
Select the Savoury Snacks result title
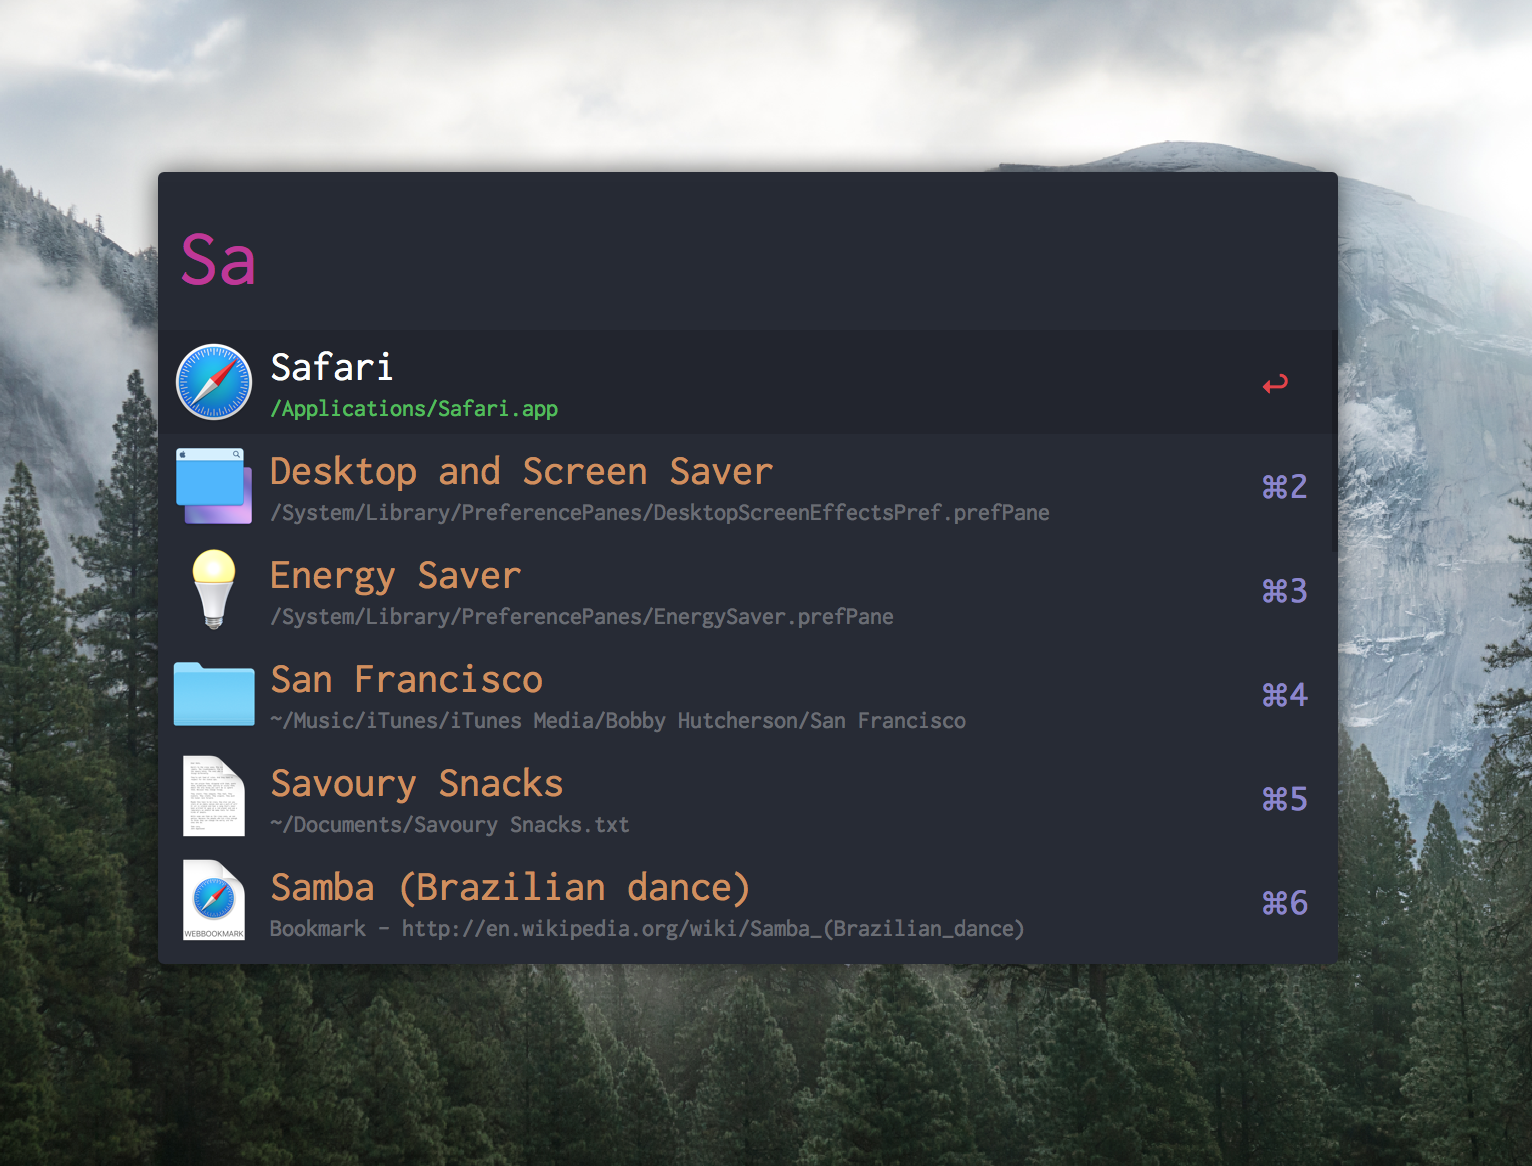(417, 784)
